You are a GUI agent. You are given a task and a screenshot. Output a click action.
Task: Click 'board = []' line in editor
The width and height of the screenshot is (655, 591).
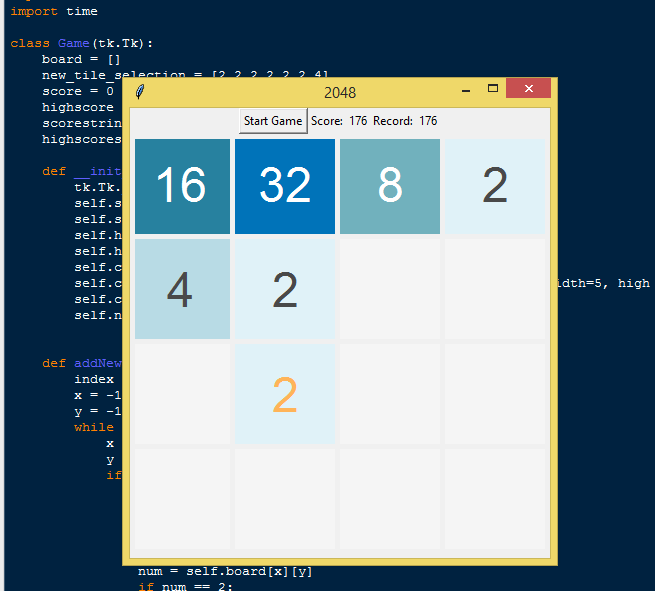[81, 59]
